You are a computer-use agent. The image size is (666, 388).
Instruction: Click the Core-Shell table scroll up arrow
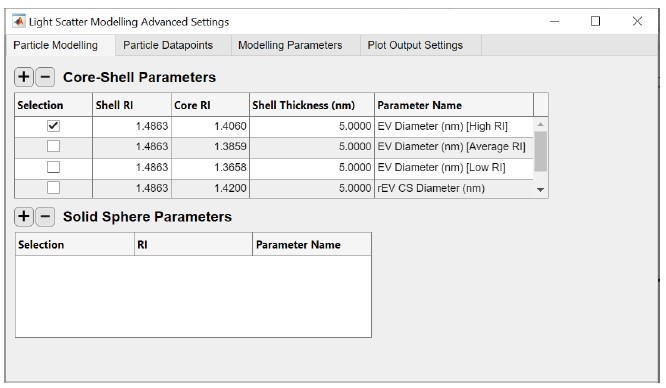(540, 125)
